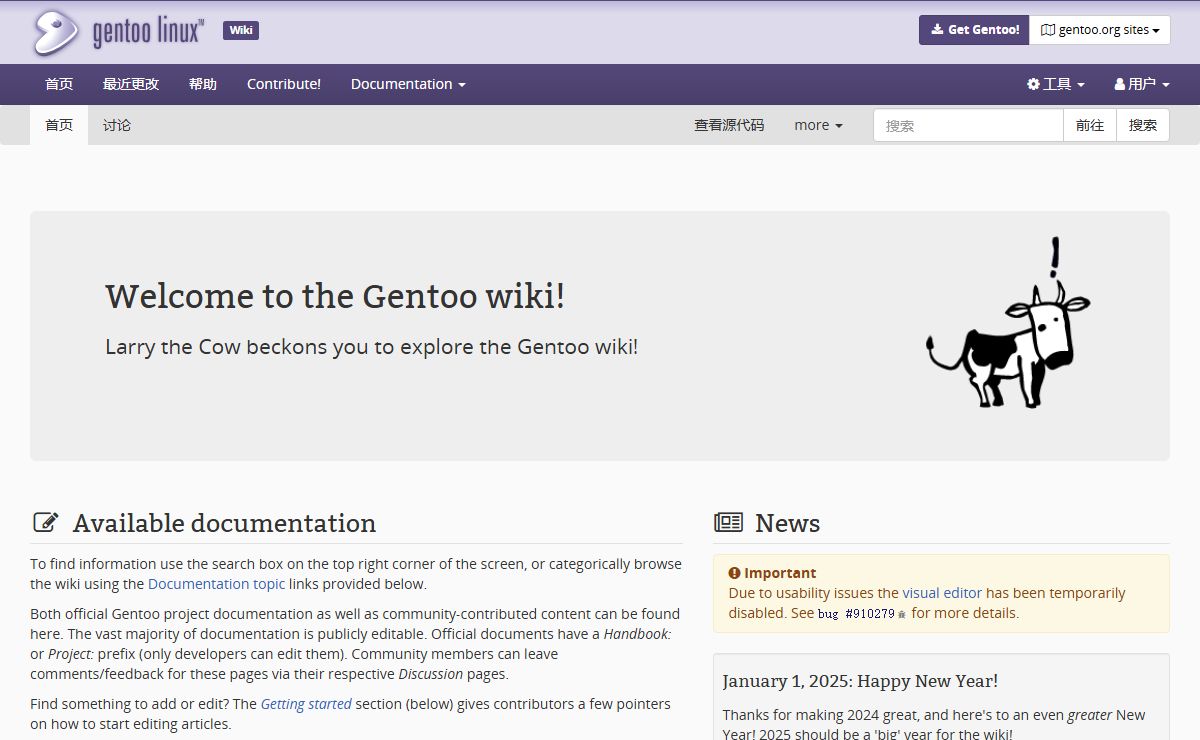This screenshot has width=1200, height=740.
Task: Open 最近更改 recent changes page
Action: [131, 84]
